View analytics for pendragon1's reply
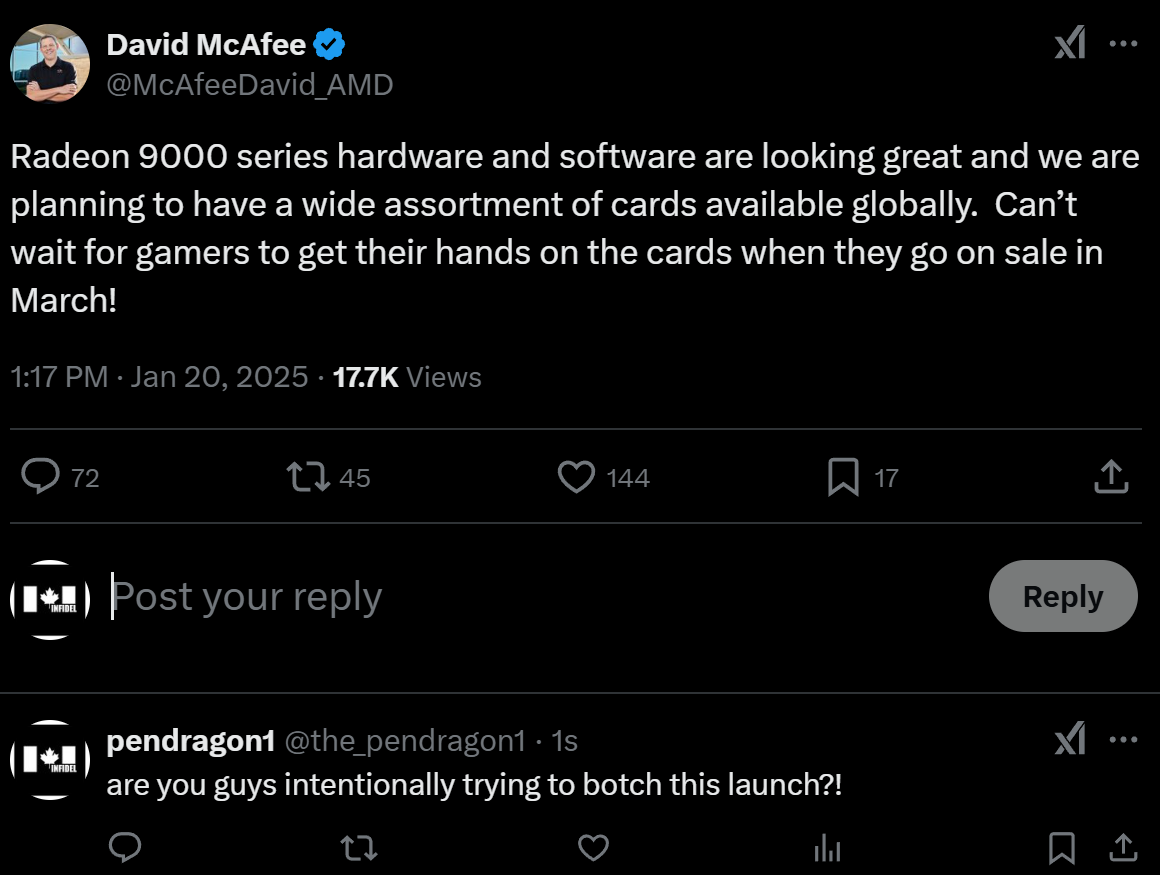The height and width of the screenshot is (875, 1160). click(x=827, y=848)
